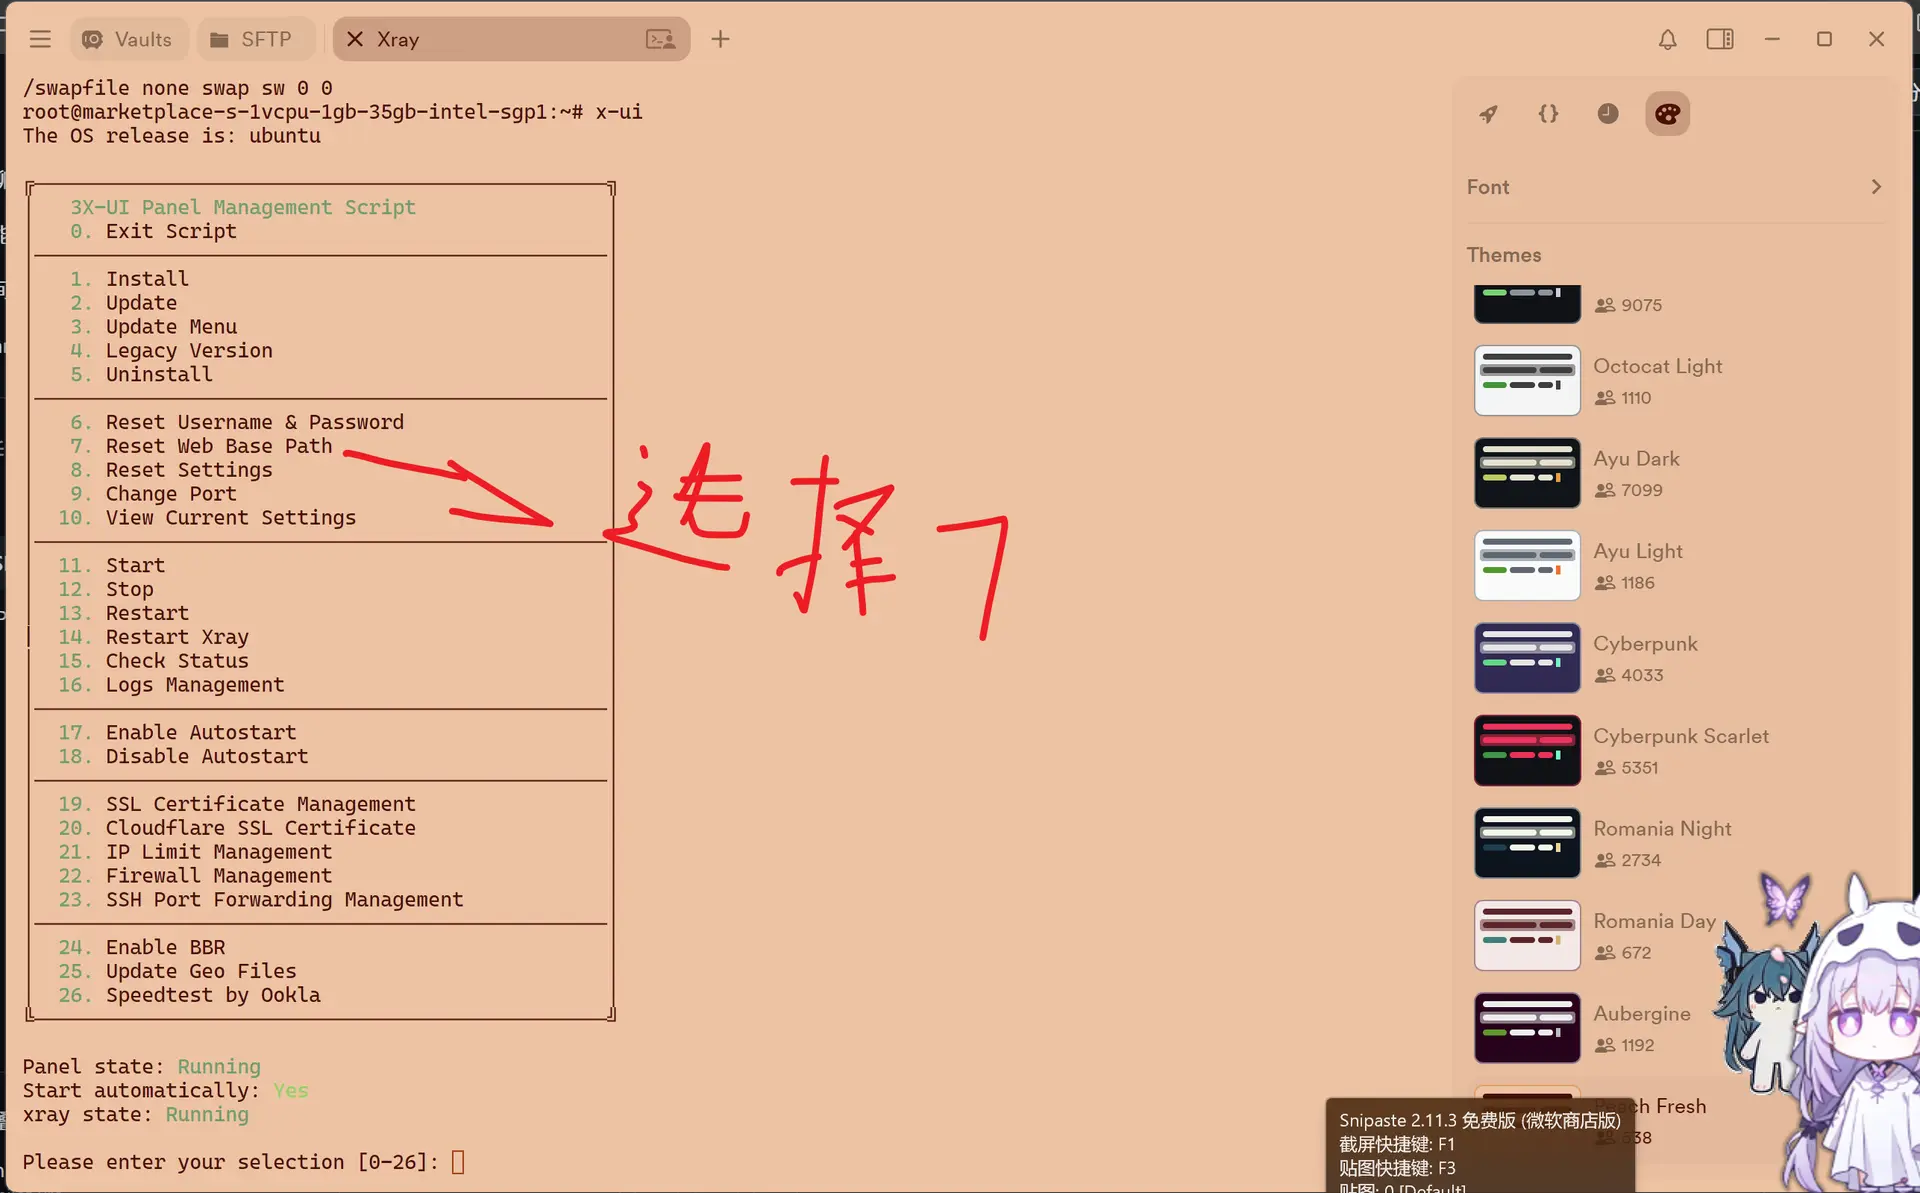Click the 'Legacy Version' line
The height and width of the screenshot is (1193, 1920).
point(171,351)
